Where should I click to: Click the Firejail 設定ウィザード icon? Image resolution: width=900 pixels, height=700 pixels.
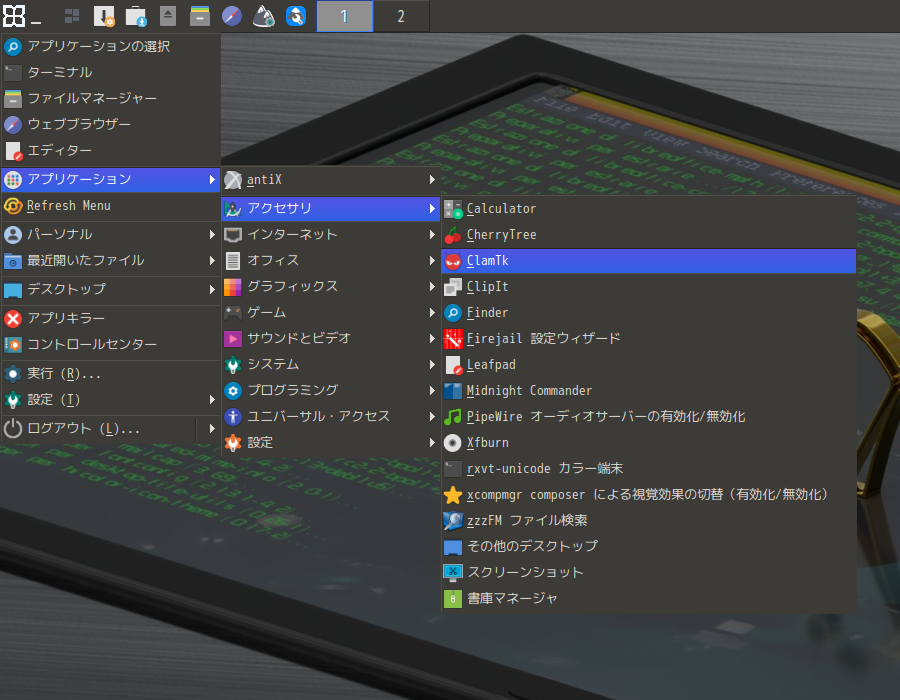pyautogui.click(x=453, y=339)
